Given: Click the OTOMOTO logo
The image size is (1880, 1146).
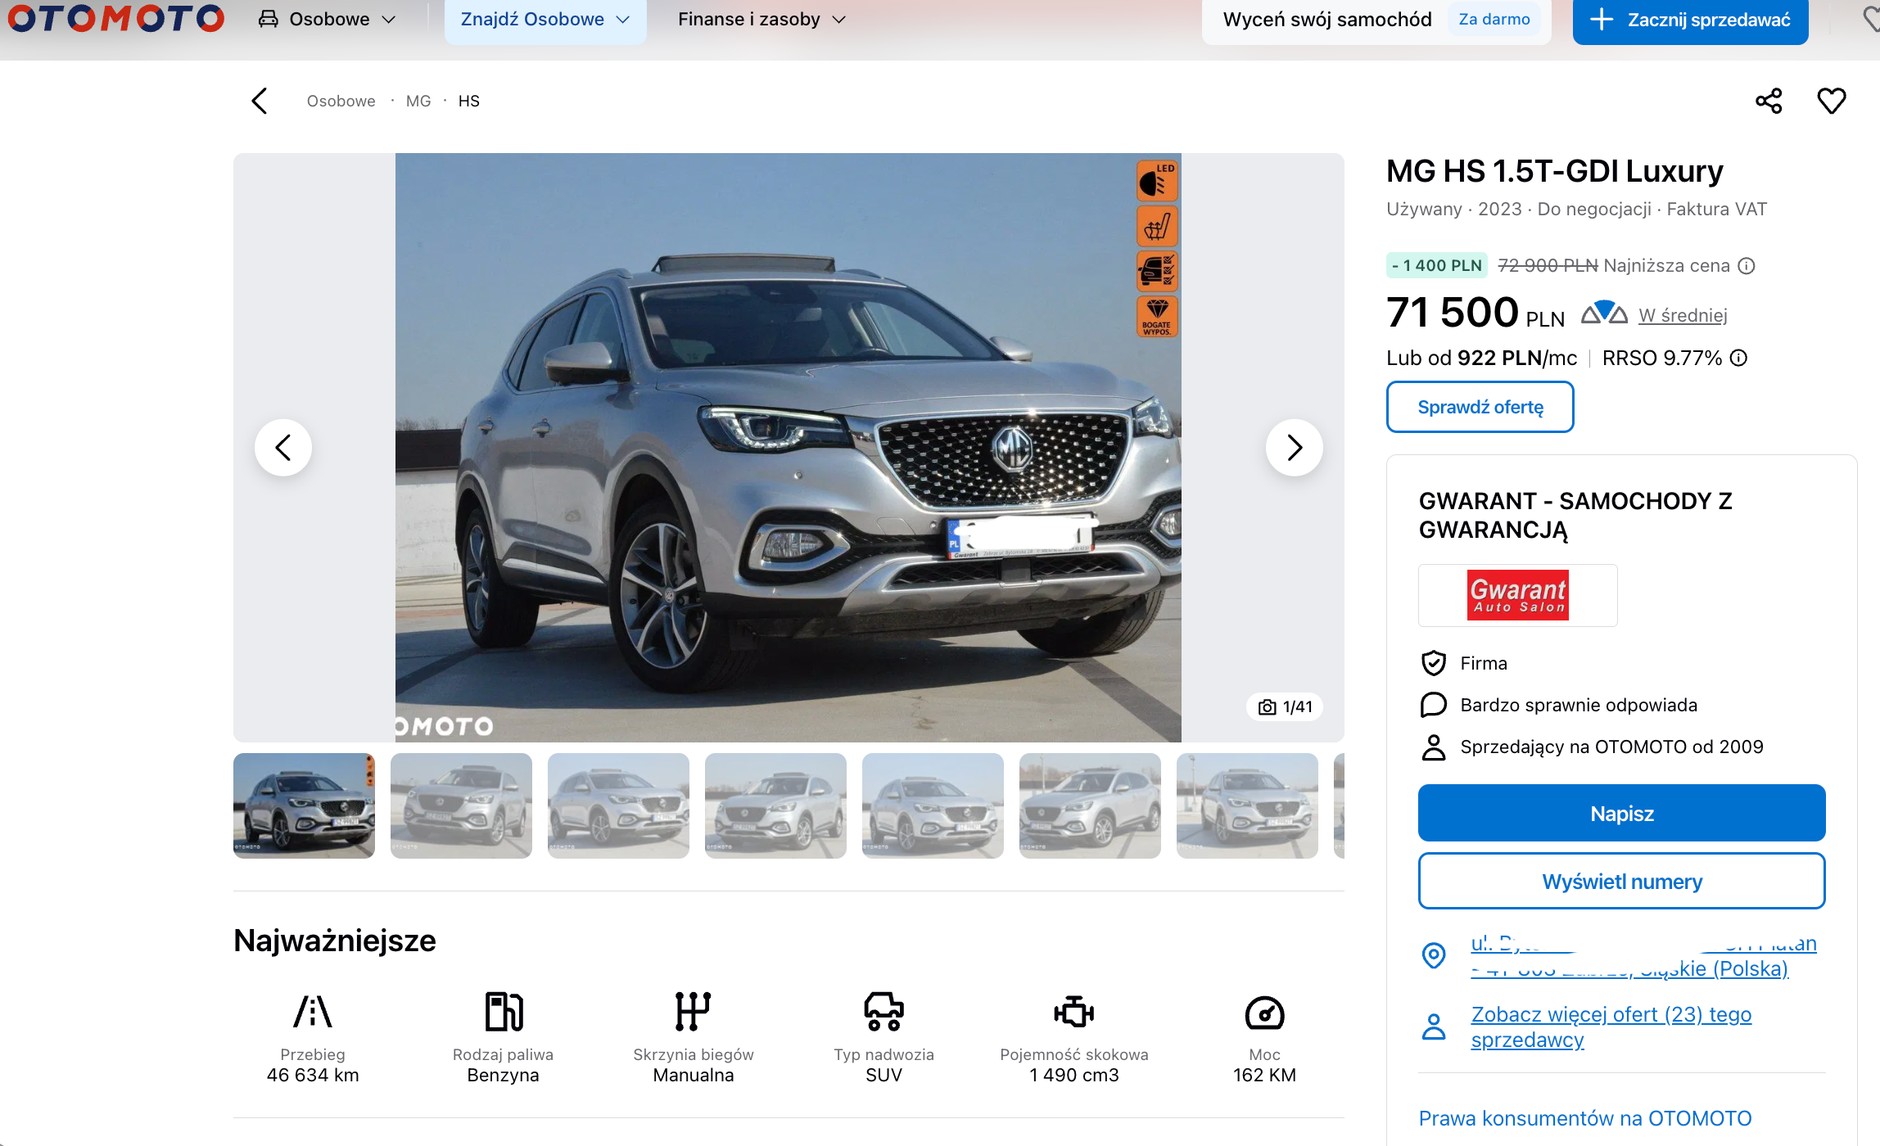Looking at the screenshot, I should [x=116, y=18].
